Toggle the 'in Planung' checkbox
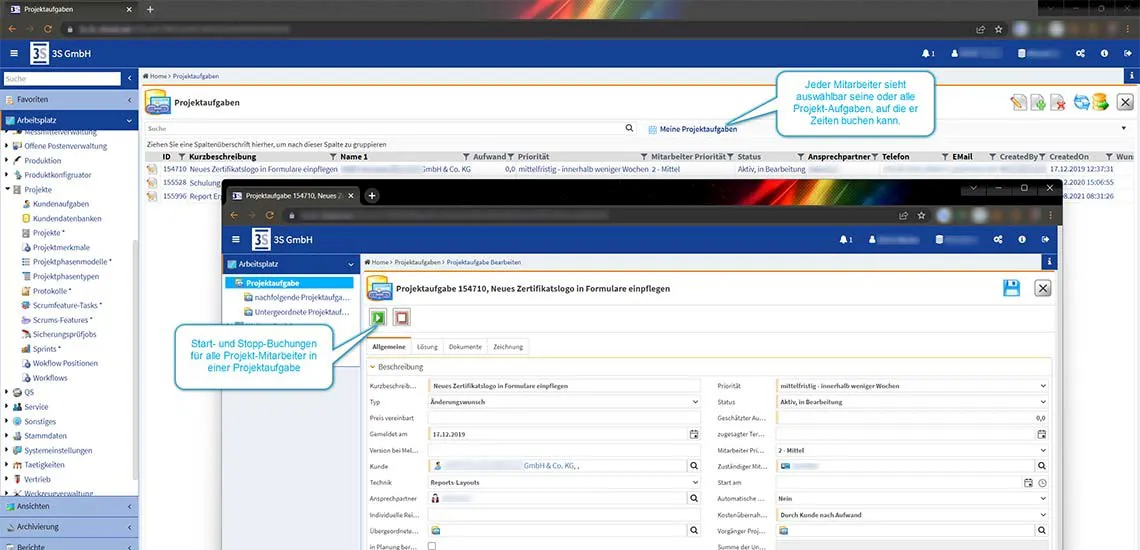This screenshot has width=1140, height=550. click(x=432, y=546)
